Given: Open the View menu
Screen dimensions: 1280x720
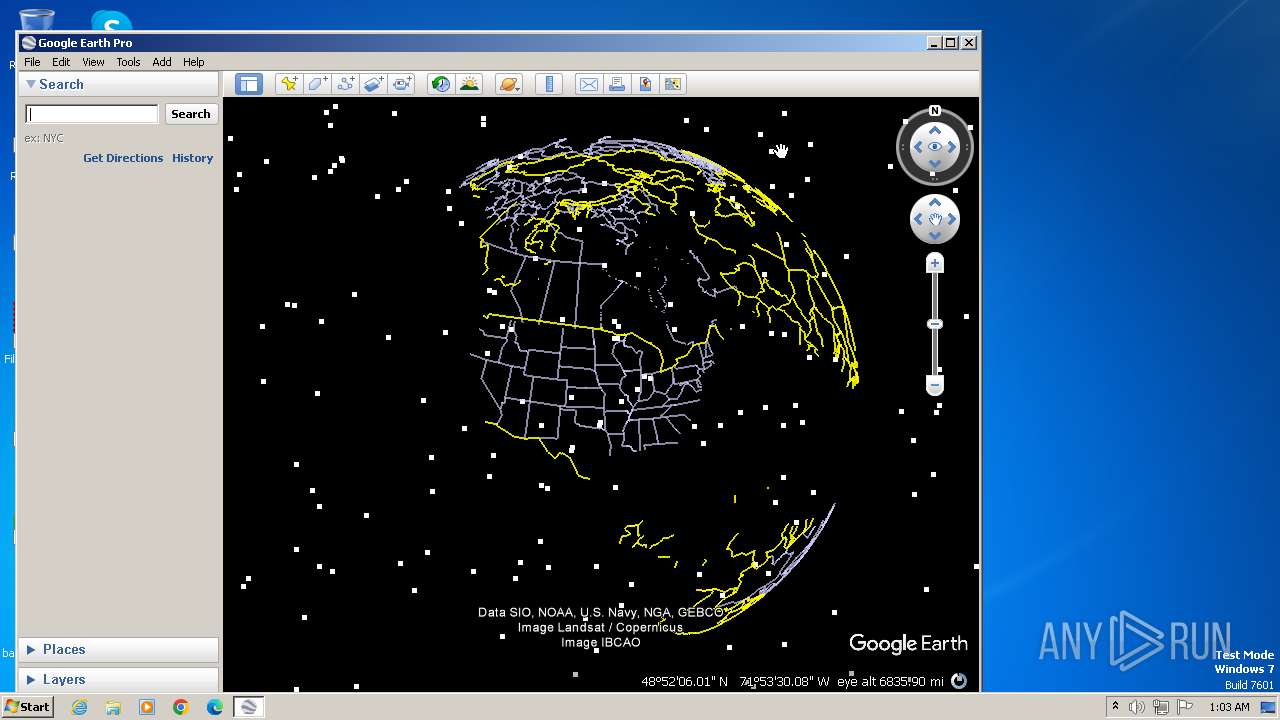Looking at the screenshot, I should (93, 62).
